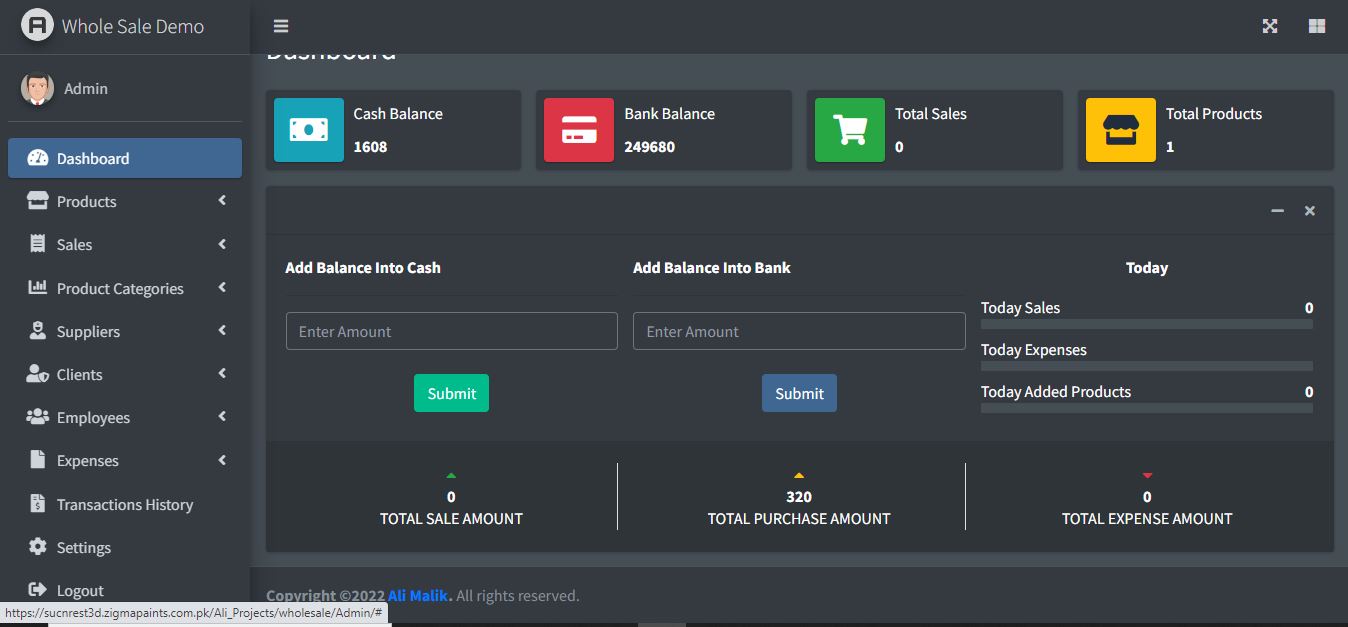Expand the Sales sidebar submenu

coord(124,244)
